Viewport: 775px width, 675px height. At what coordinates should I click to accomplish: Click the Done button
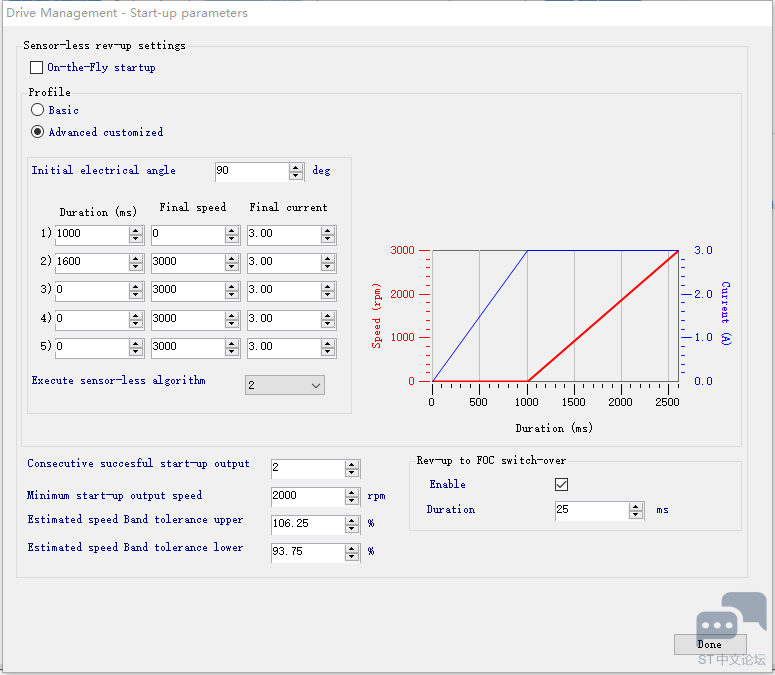point(709,644)
